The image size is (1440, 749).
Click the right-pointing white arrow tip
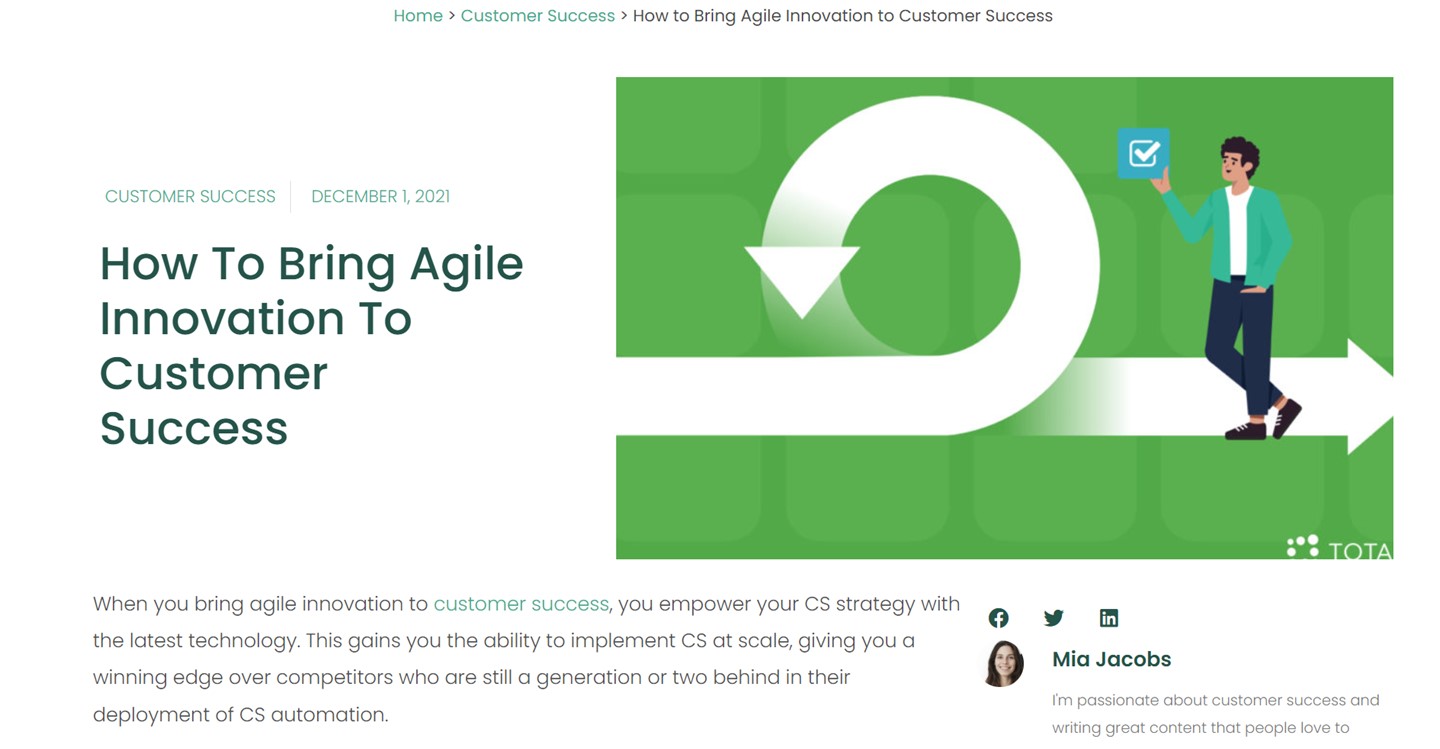pyautogui.click(x=1370, y=396)
